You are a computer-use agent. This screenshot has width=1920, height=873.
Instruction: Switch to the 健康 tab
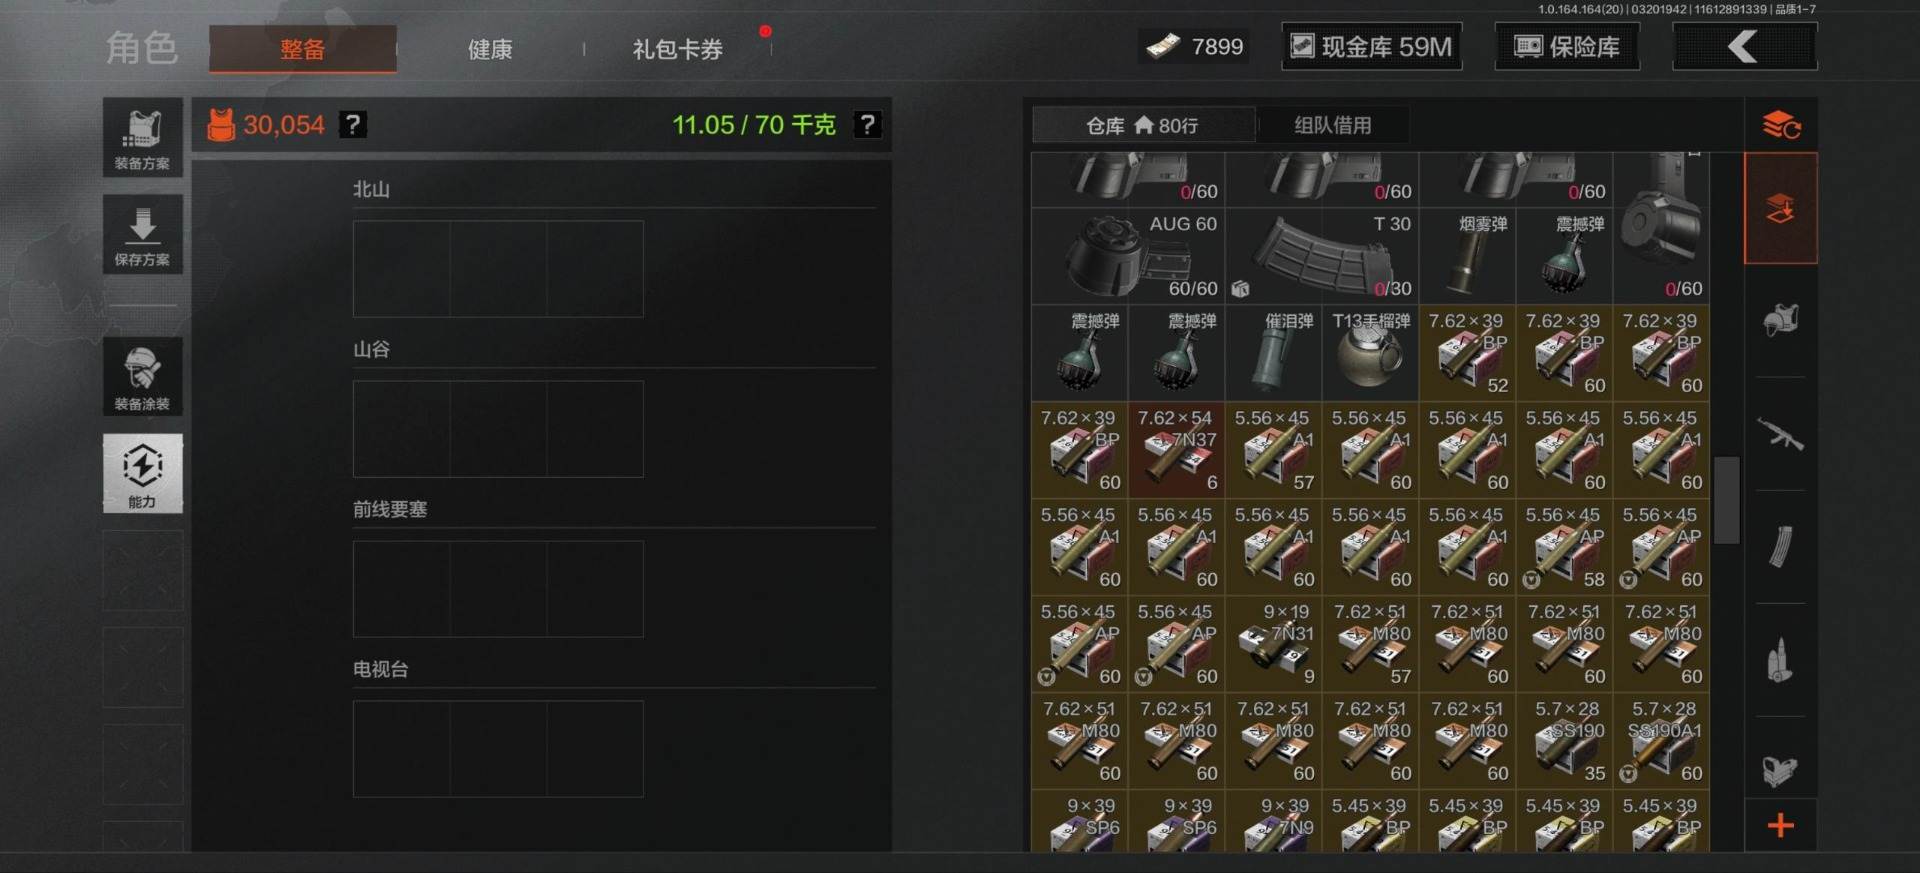click(490, 49)
